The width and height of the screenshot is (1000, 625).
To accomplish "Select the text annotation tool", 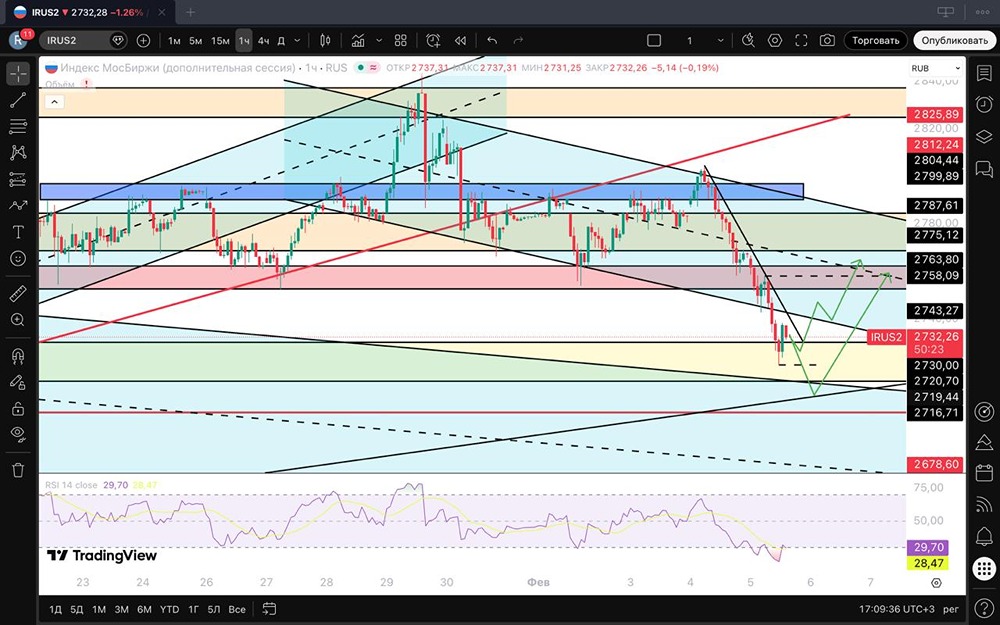I will pyautogui.click(x=18, y=232).
